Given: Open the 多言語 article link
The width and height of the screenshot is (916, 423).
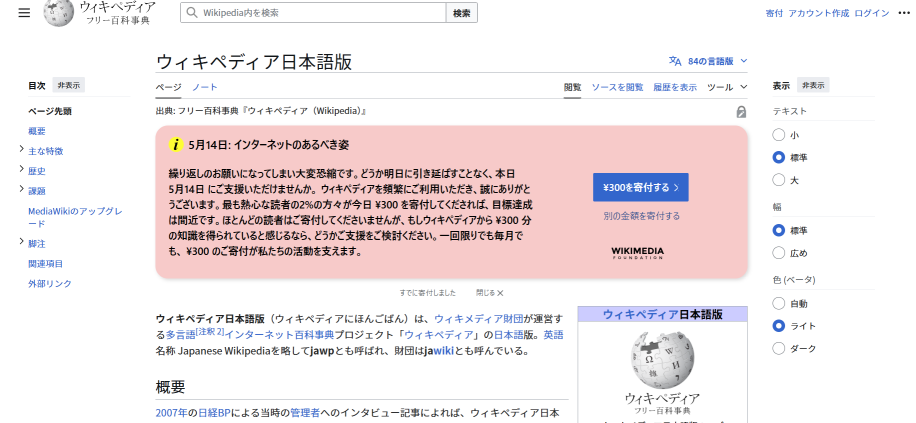Looking at the screenshot, I should click(x=180, y=335).
